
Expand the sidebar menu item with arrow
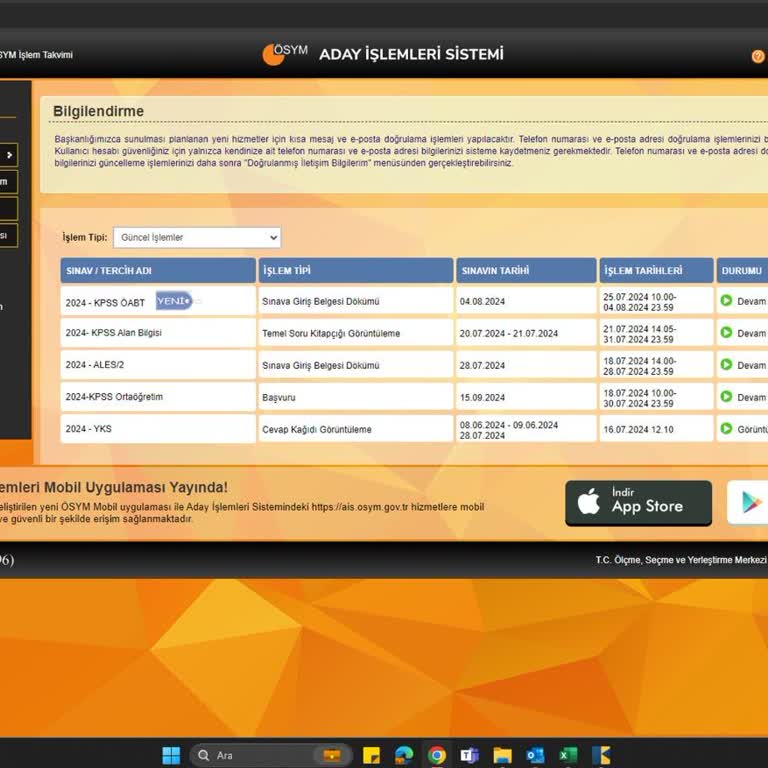(x=9, y=154)
